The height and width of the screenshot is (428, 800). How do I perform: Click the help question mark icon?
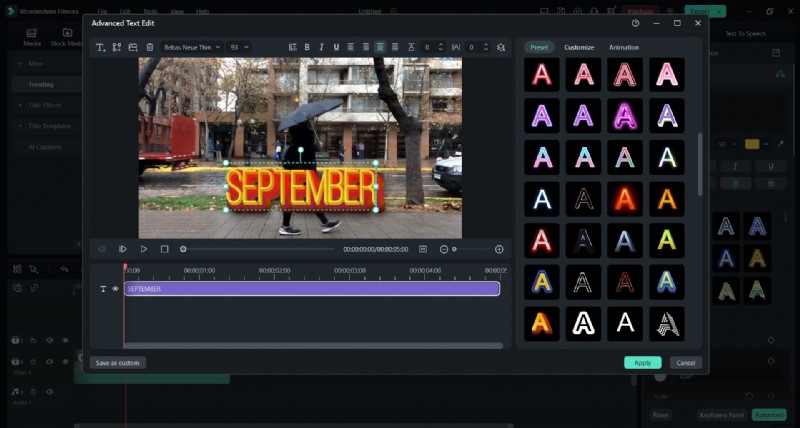pyautogui.click(x=636, y=23)
